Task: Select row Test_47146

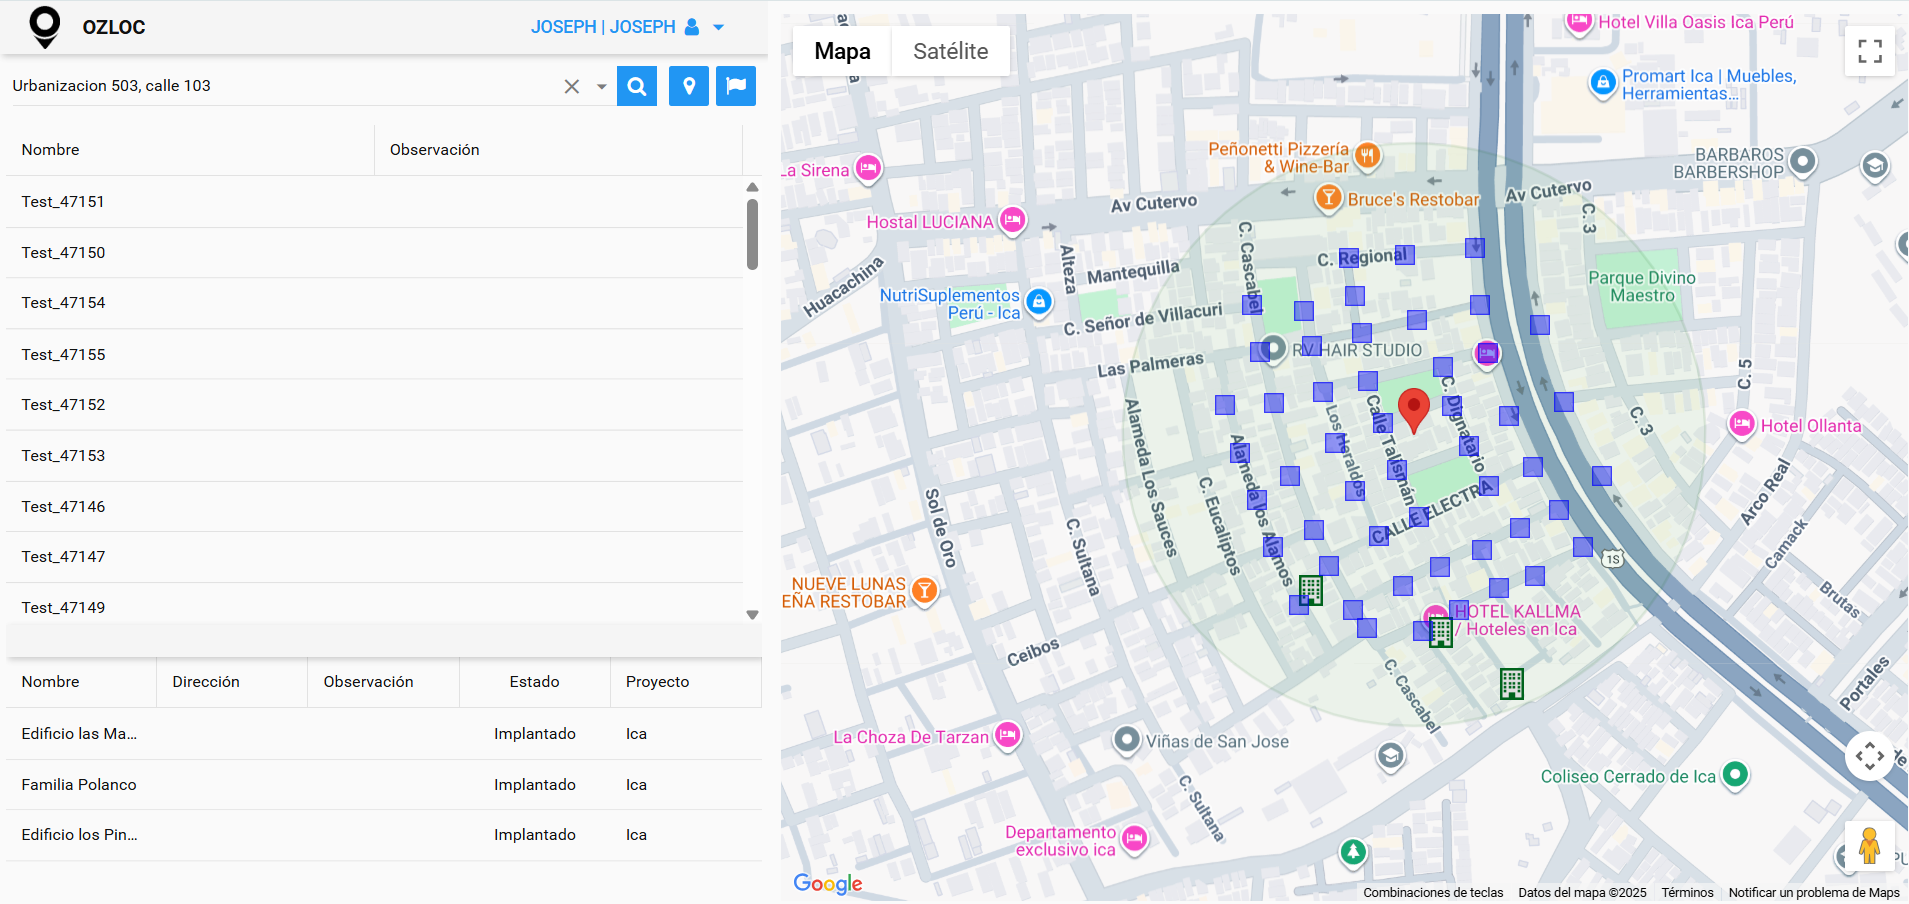Action: pyautogui.click(x=374, y=507)
